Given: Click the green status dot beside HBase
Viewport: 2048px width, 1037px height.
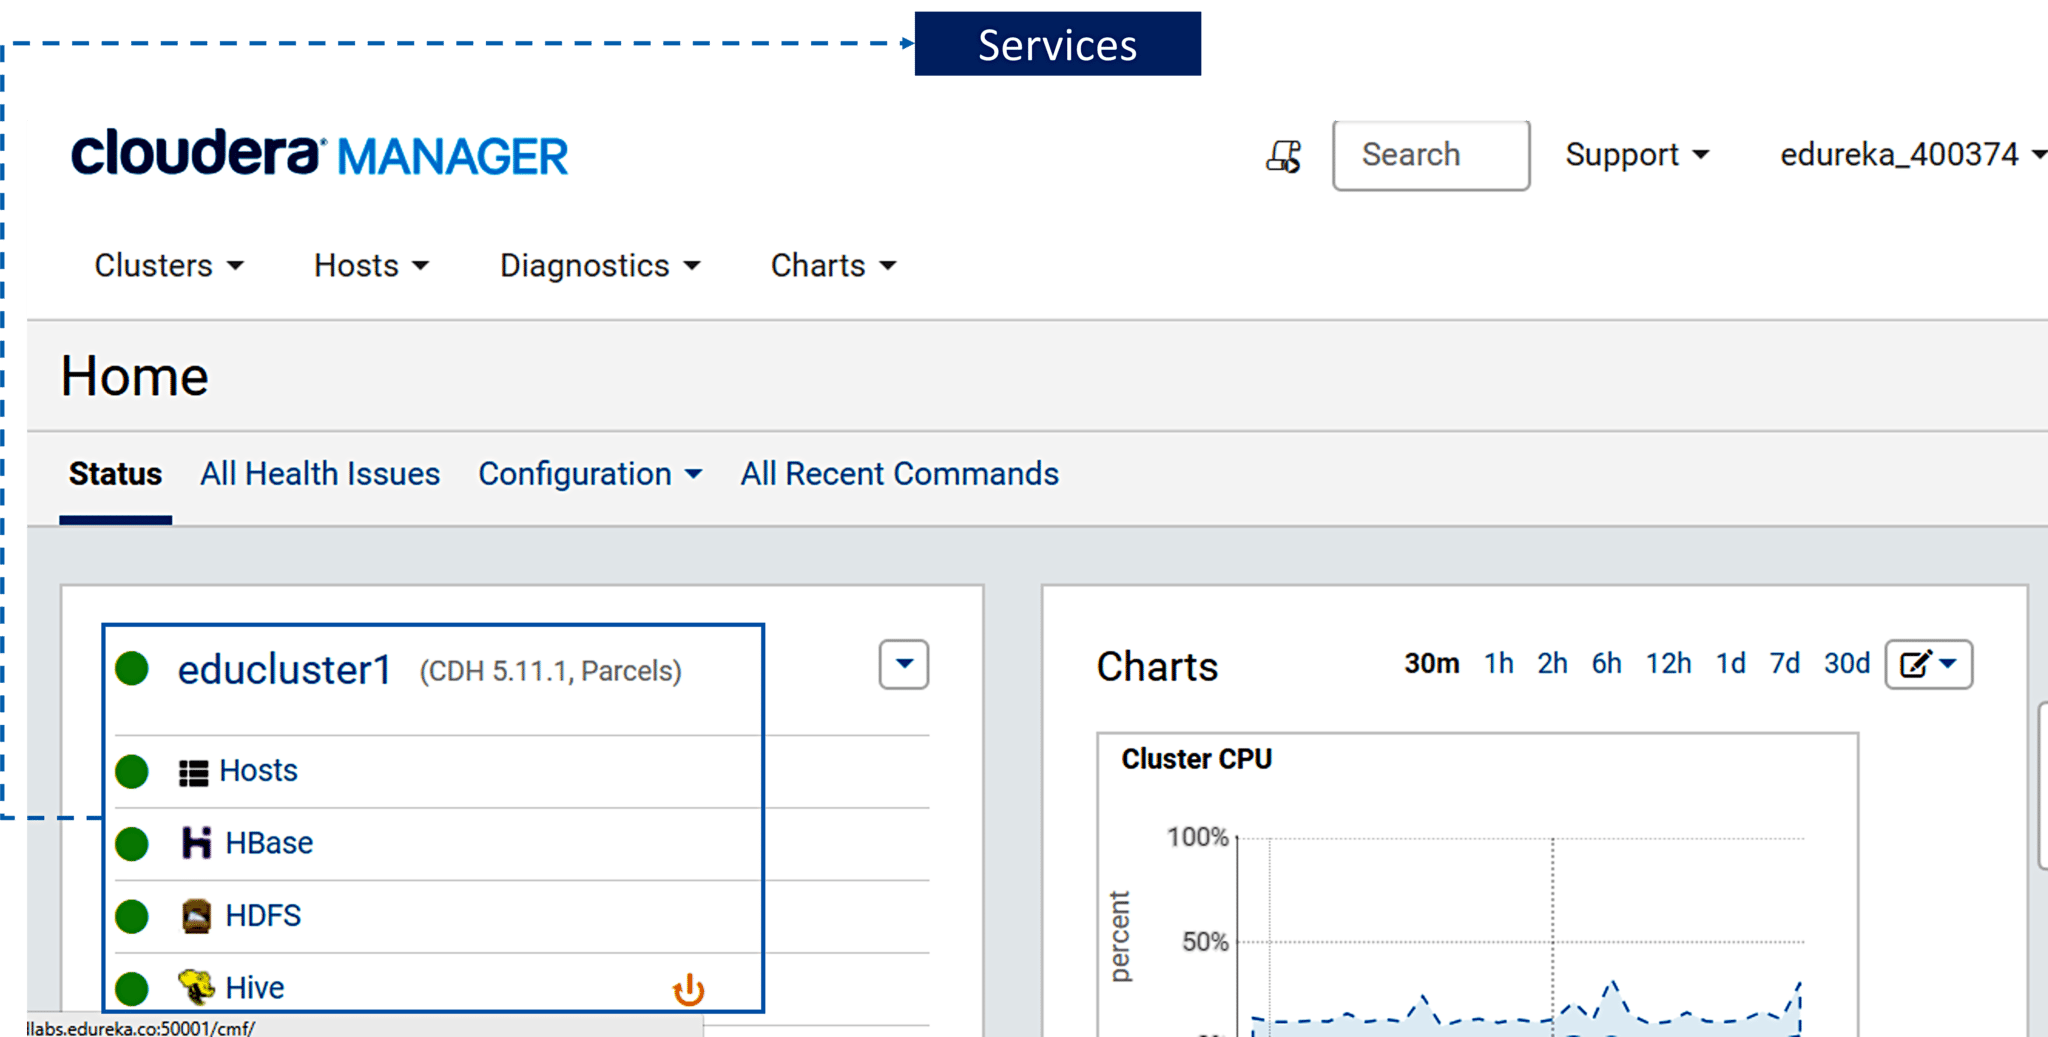Looking at the screenshot, I should (x=132, y=843).
